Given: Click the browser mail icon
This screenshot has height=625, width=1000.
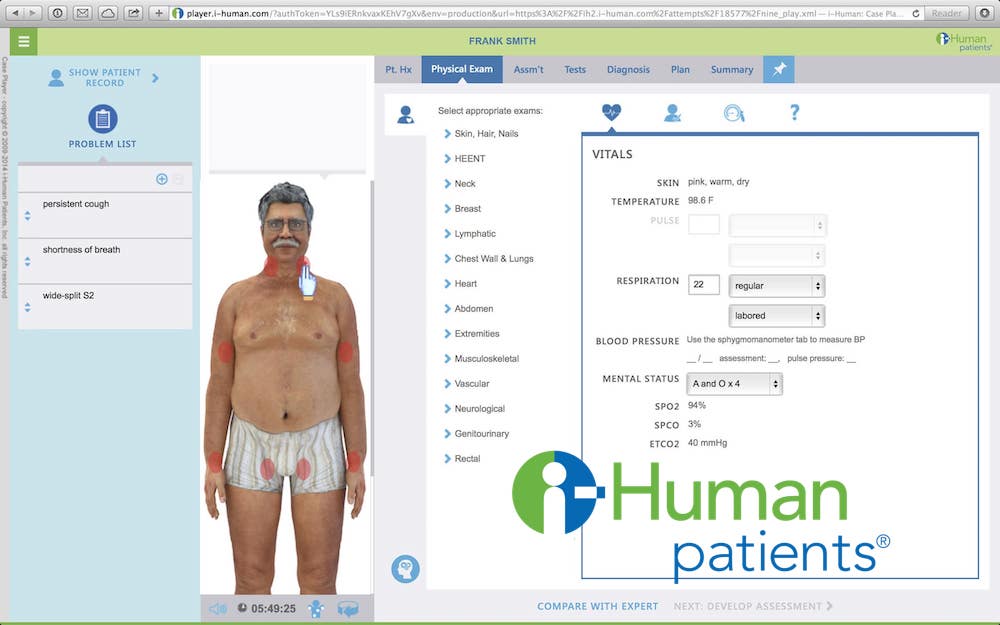Looking at the screenshot, I should pos(82,13).
